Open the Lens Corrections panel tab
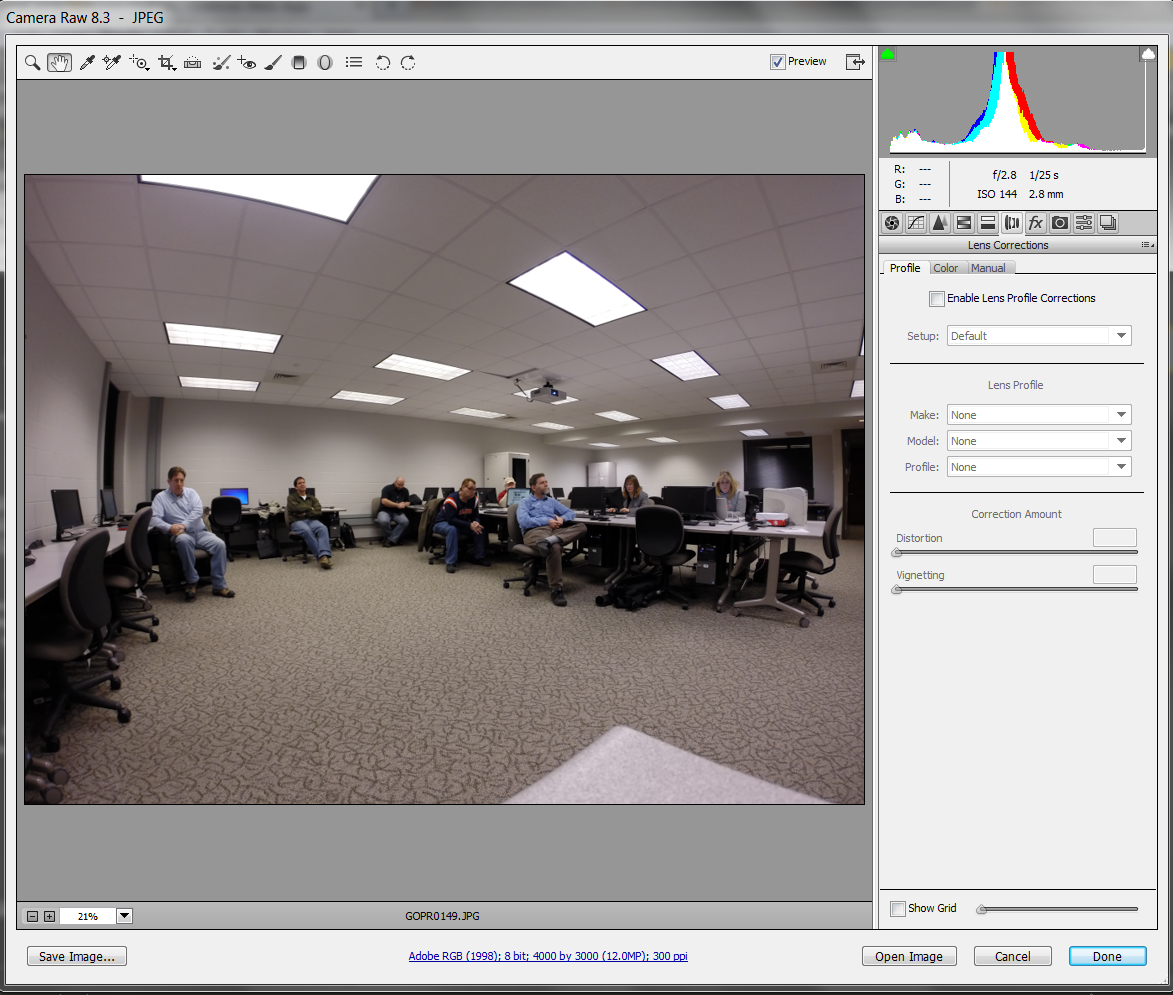1173x995 pixels. 1012,223
